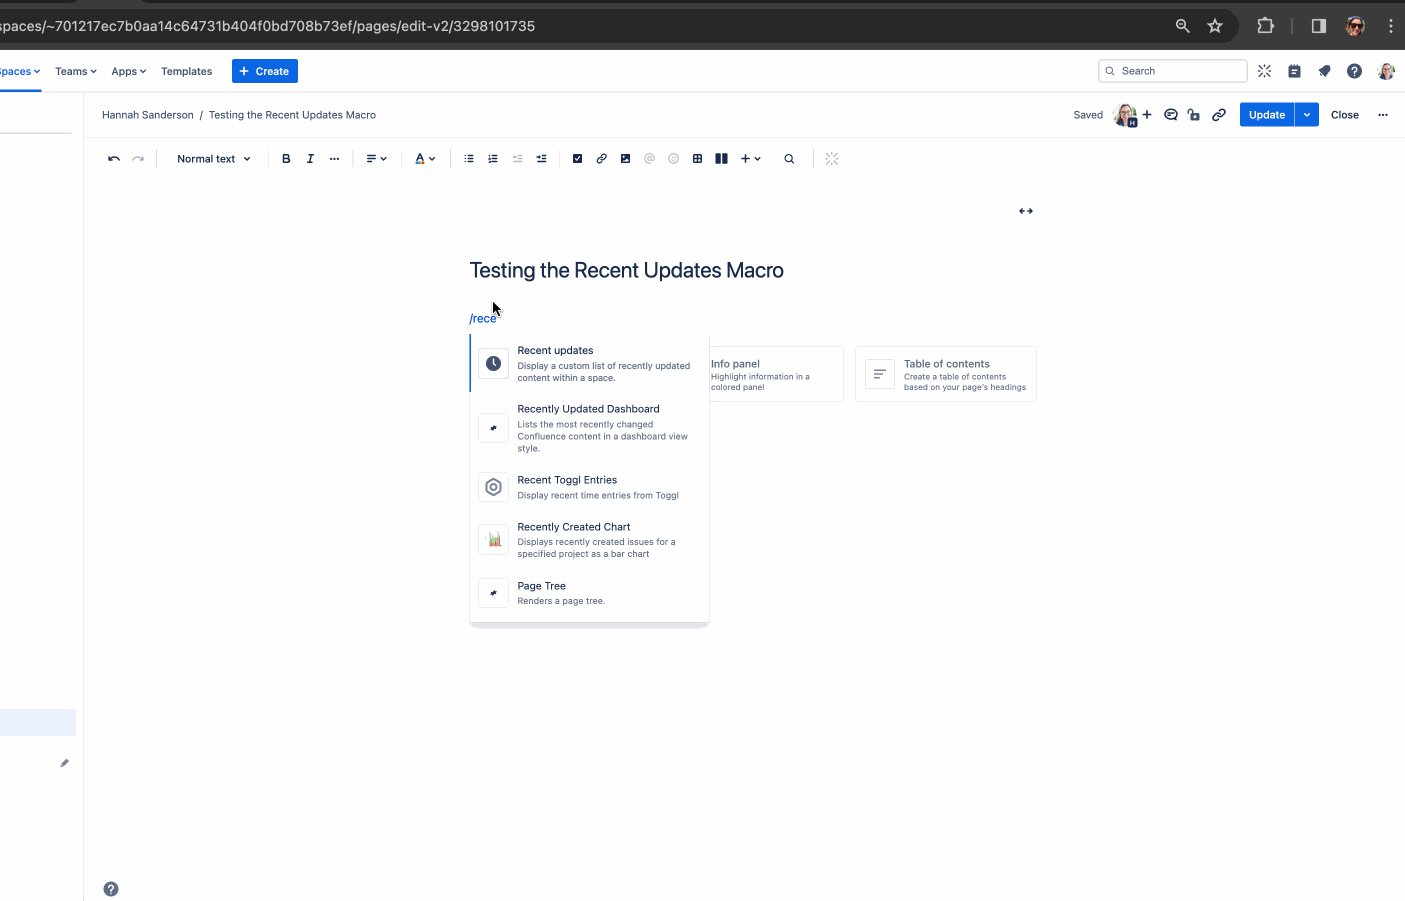Screen dimensions: 1405x901
Task: Open text alignment dropdown
Action: [x=376, y=159]
